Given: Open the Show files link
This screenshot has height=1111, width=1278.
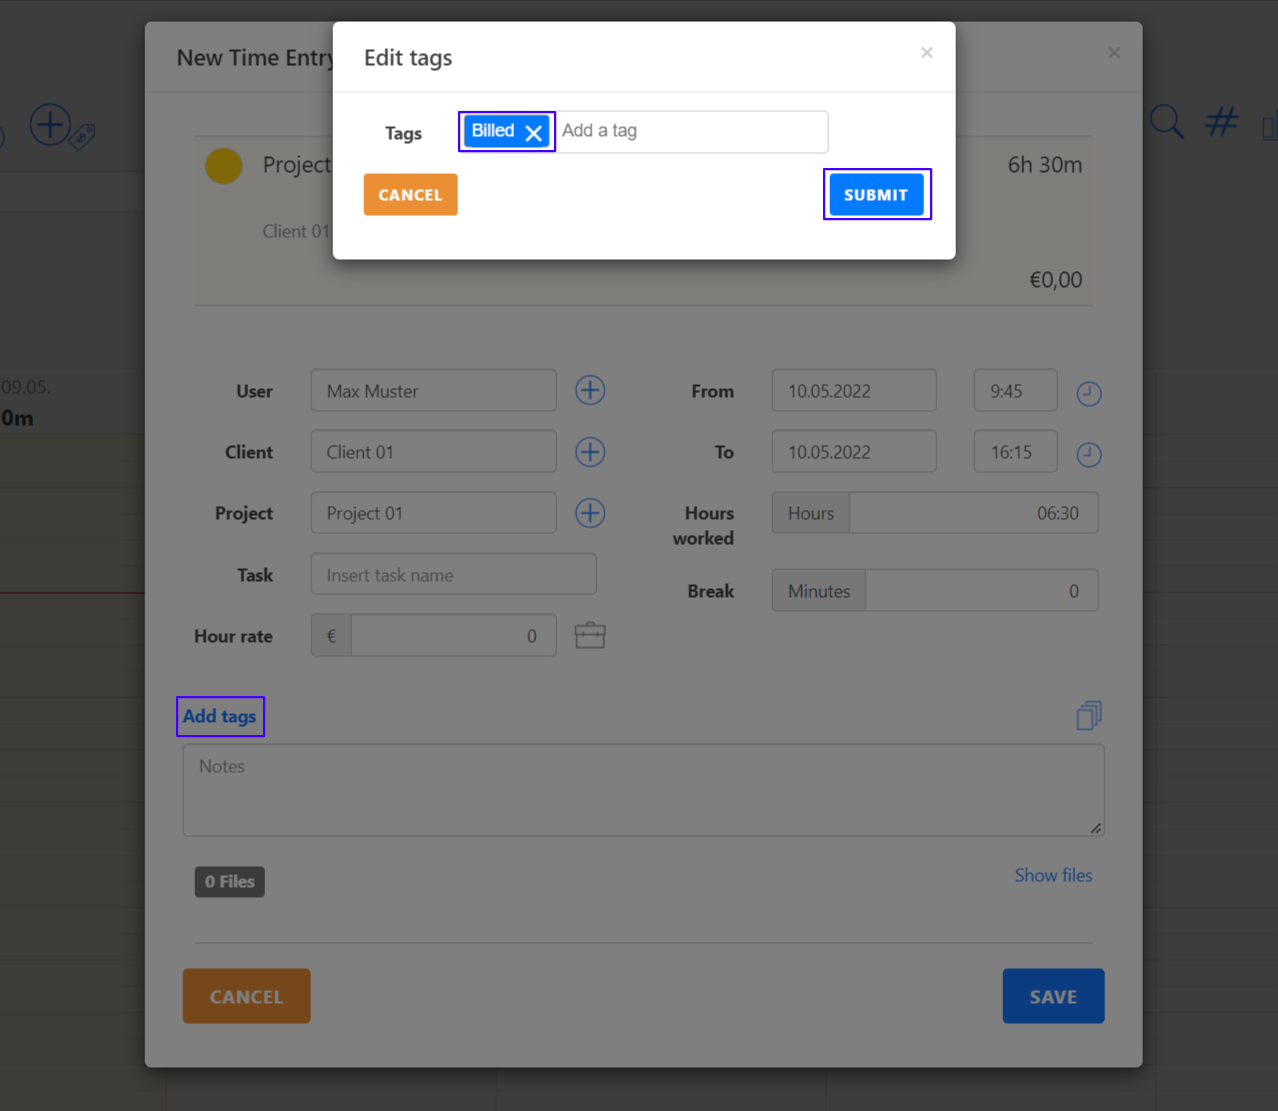Looking at the screenshot, I should (1054, 875).
